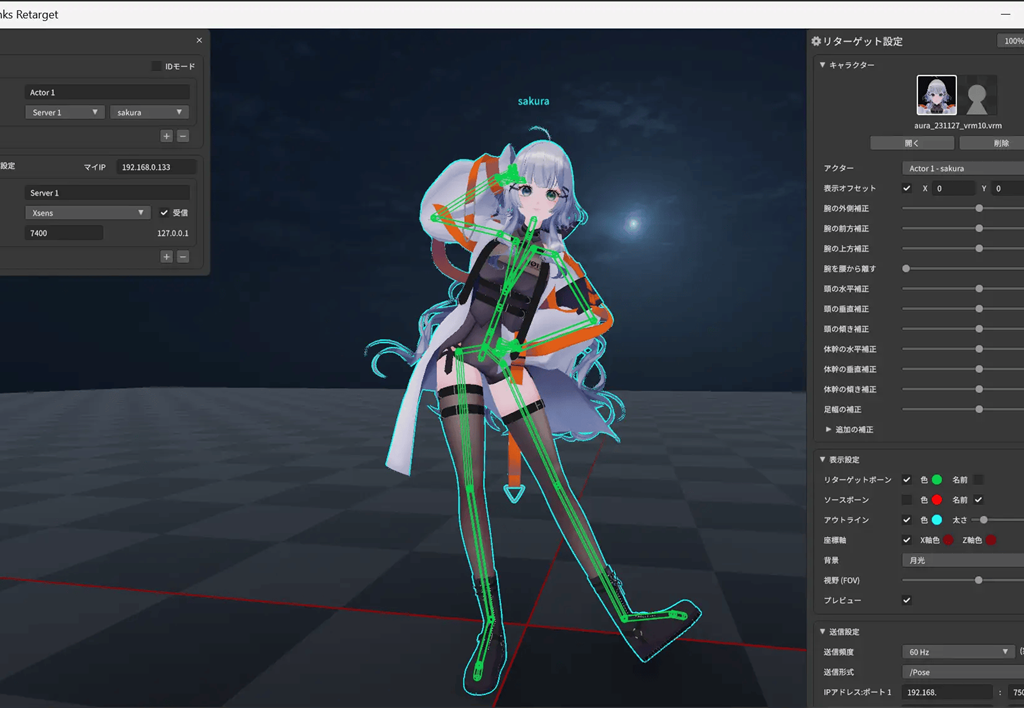Toggle the 受信 checkbox next to Xsens

[163, 213]
